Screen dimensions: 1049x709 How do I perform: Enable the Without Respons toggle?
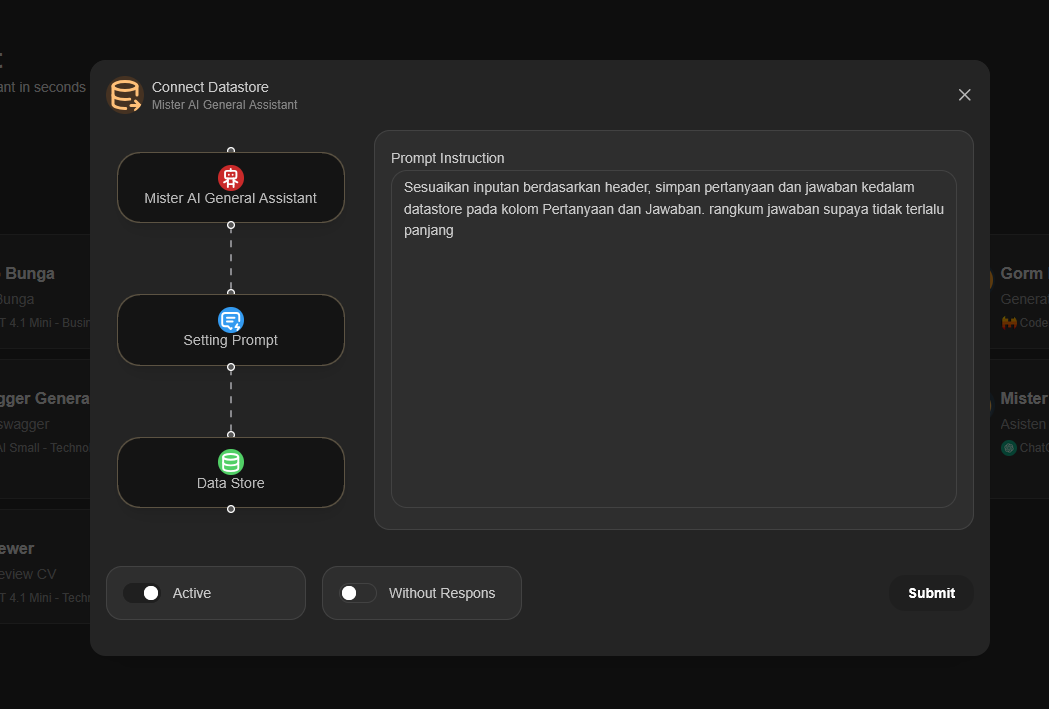tap(358, 593)
